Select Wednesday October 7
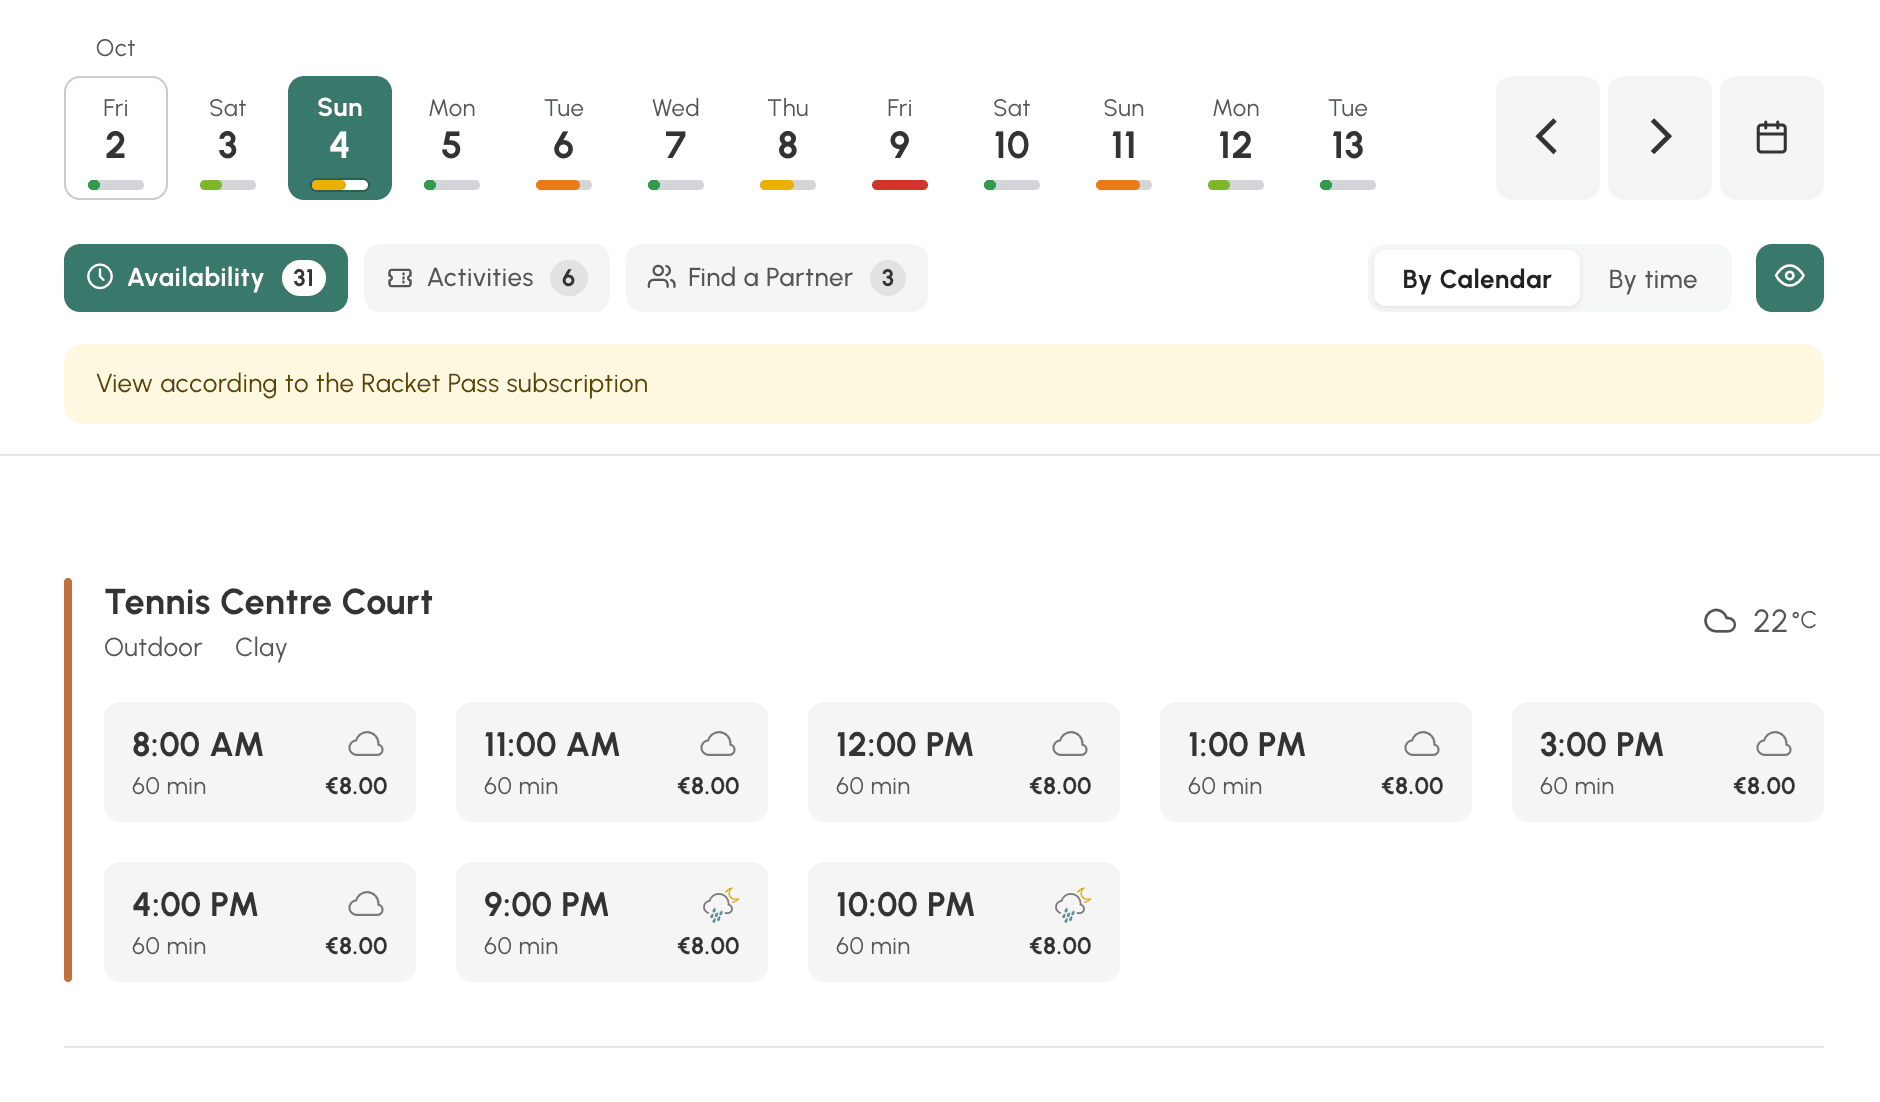The width and height of the screenshot is (1880, 1102). (x=676, y=138)
